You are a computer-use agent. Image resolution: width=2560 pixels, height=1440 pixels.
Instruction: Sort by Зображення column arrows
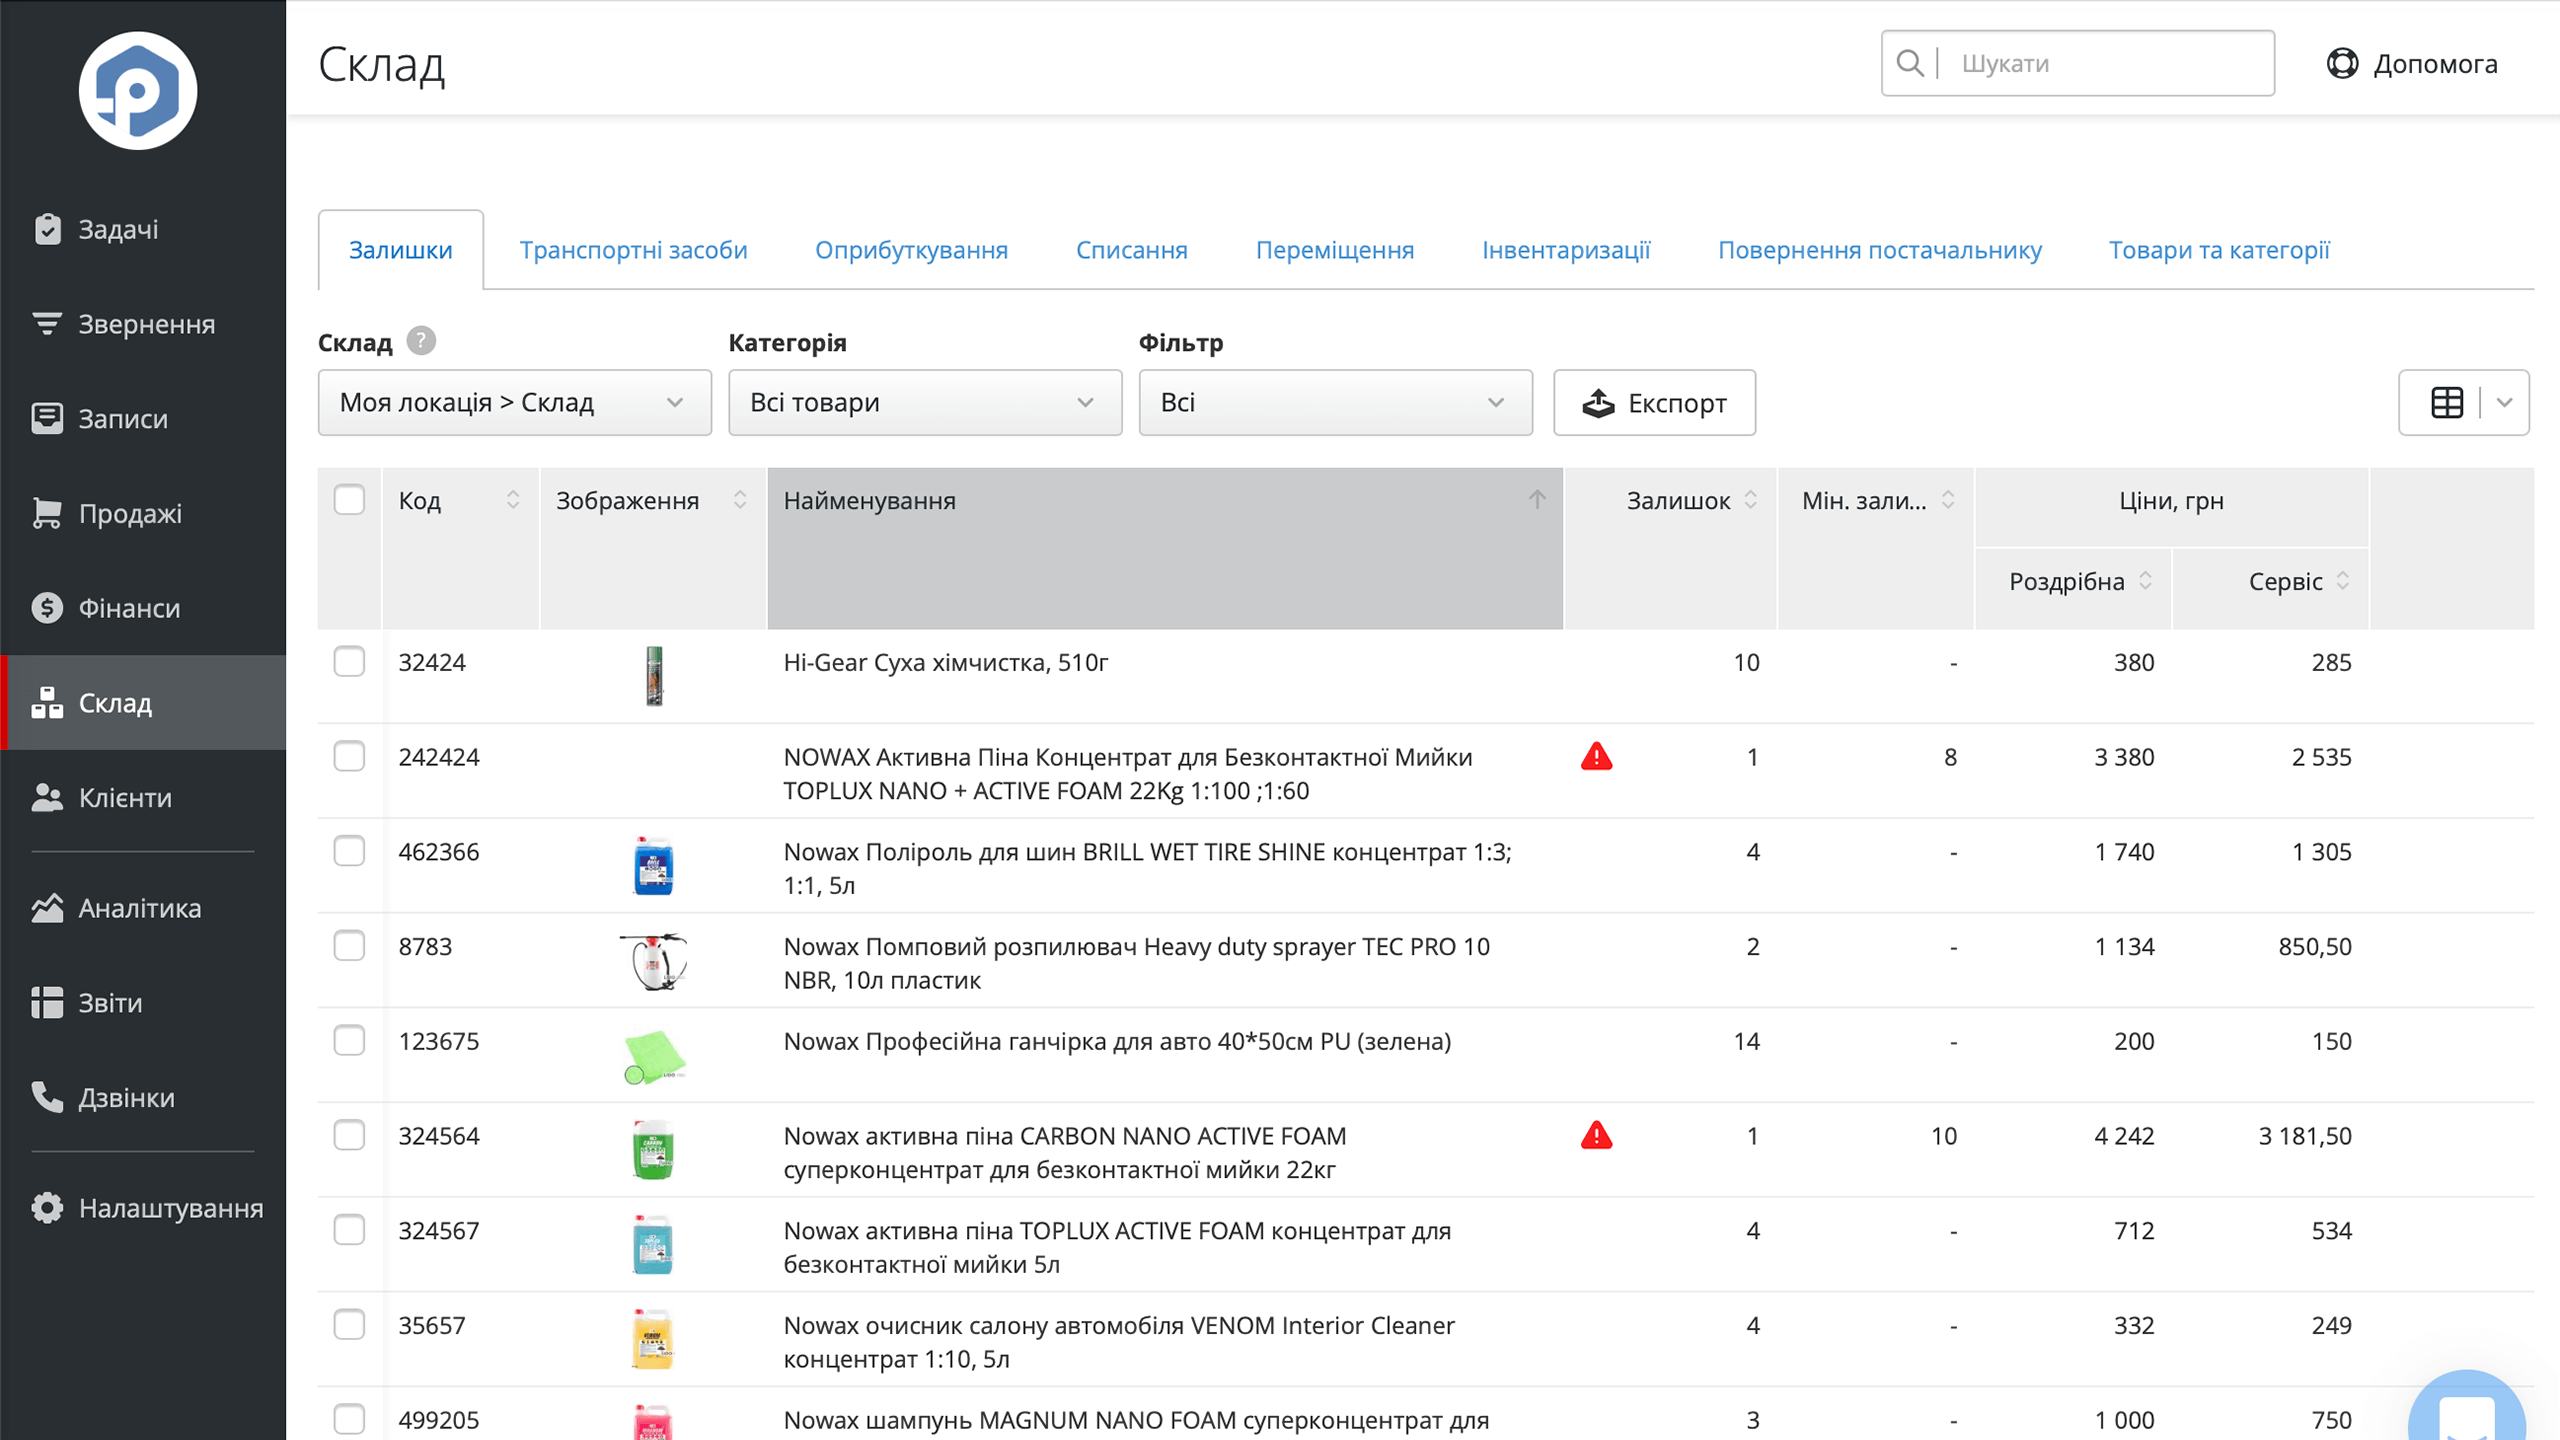click(x=740, y=500)
